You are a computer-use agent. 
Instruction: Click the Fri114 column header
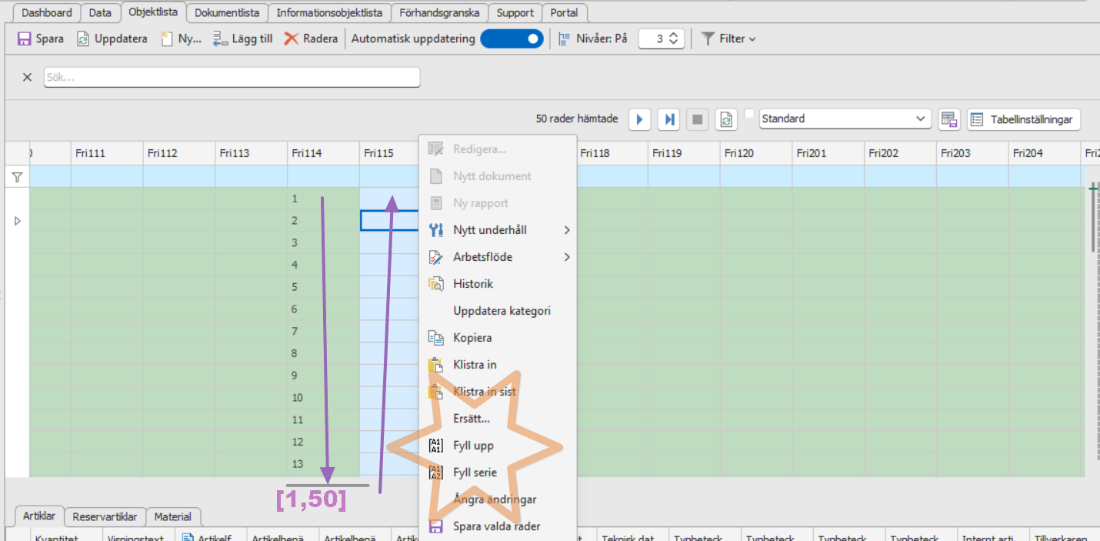pyautogui.click(x=323, y=153)
